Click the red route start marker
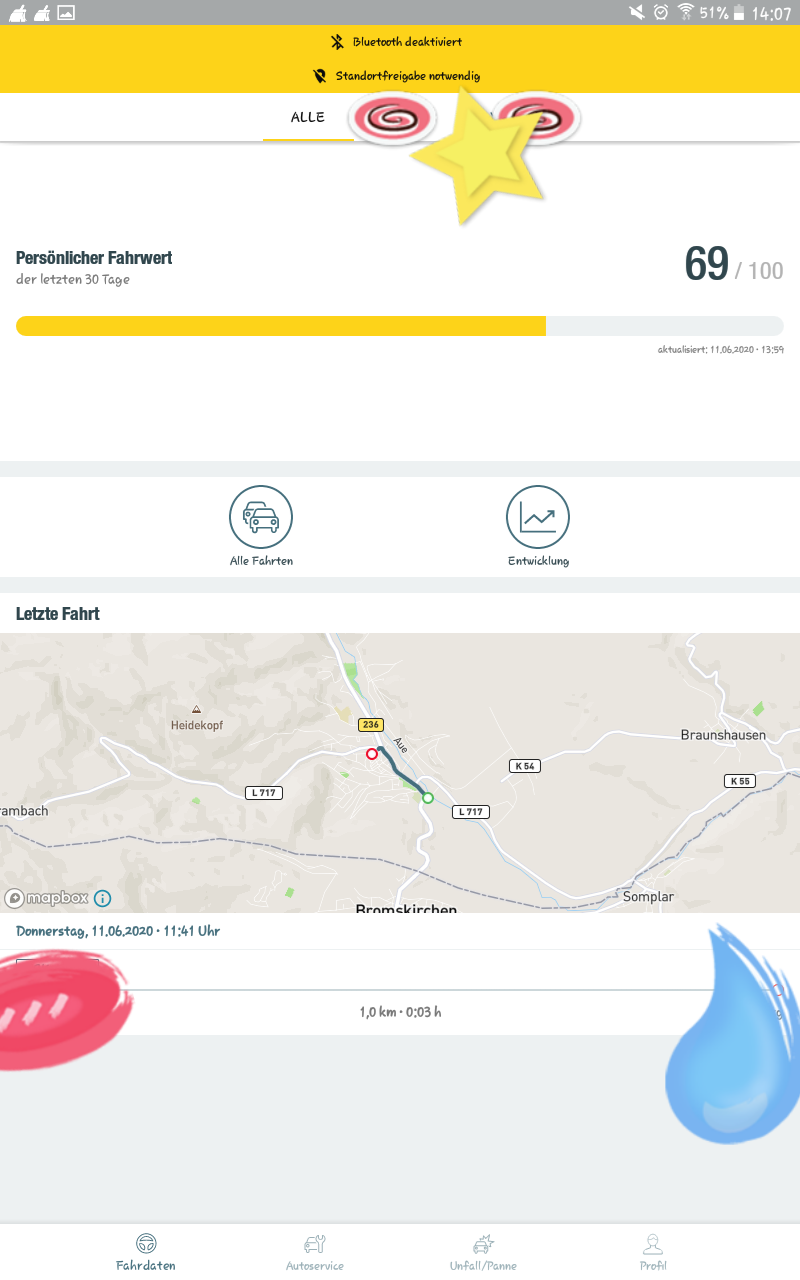The height and width of the screenshot is (1280, 800). 372,753
